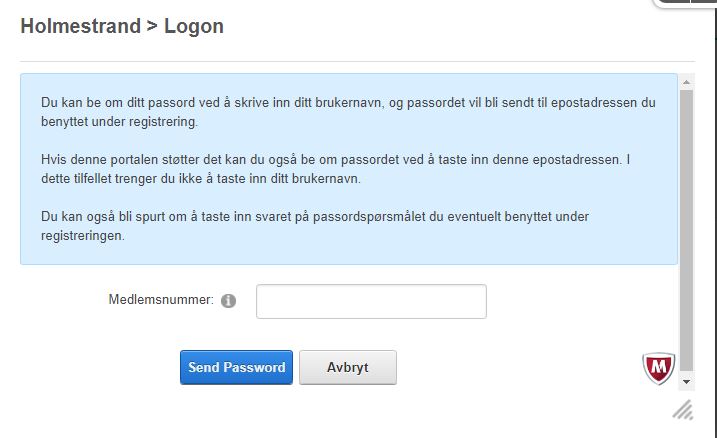Viewport: 717px width, 438px height.
Task: Click the info icon beside Medlemsnummer
Action: coord(228,301)
